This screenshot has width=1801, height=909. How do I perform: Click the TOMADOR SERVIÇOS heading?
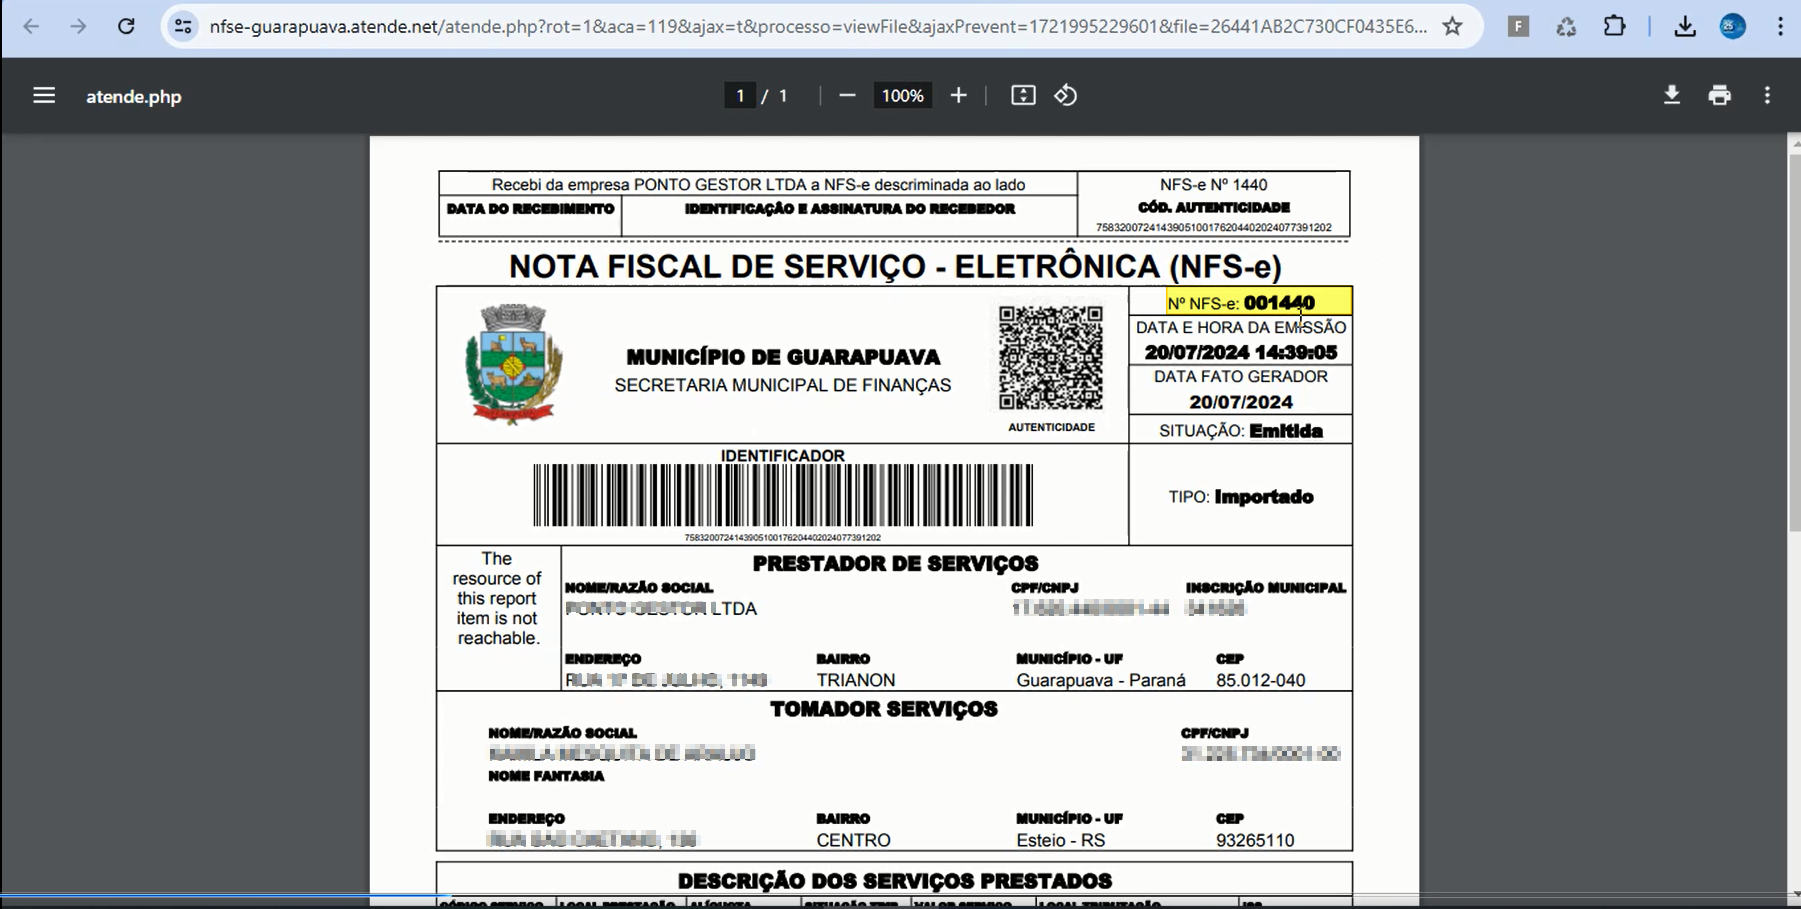tap(884, 709)
